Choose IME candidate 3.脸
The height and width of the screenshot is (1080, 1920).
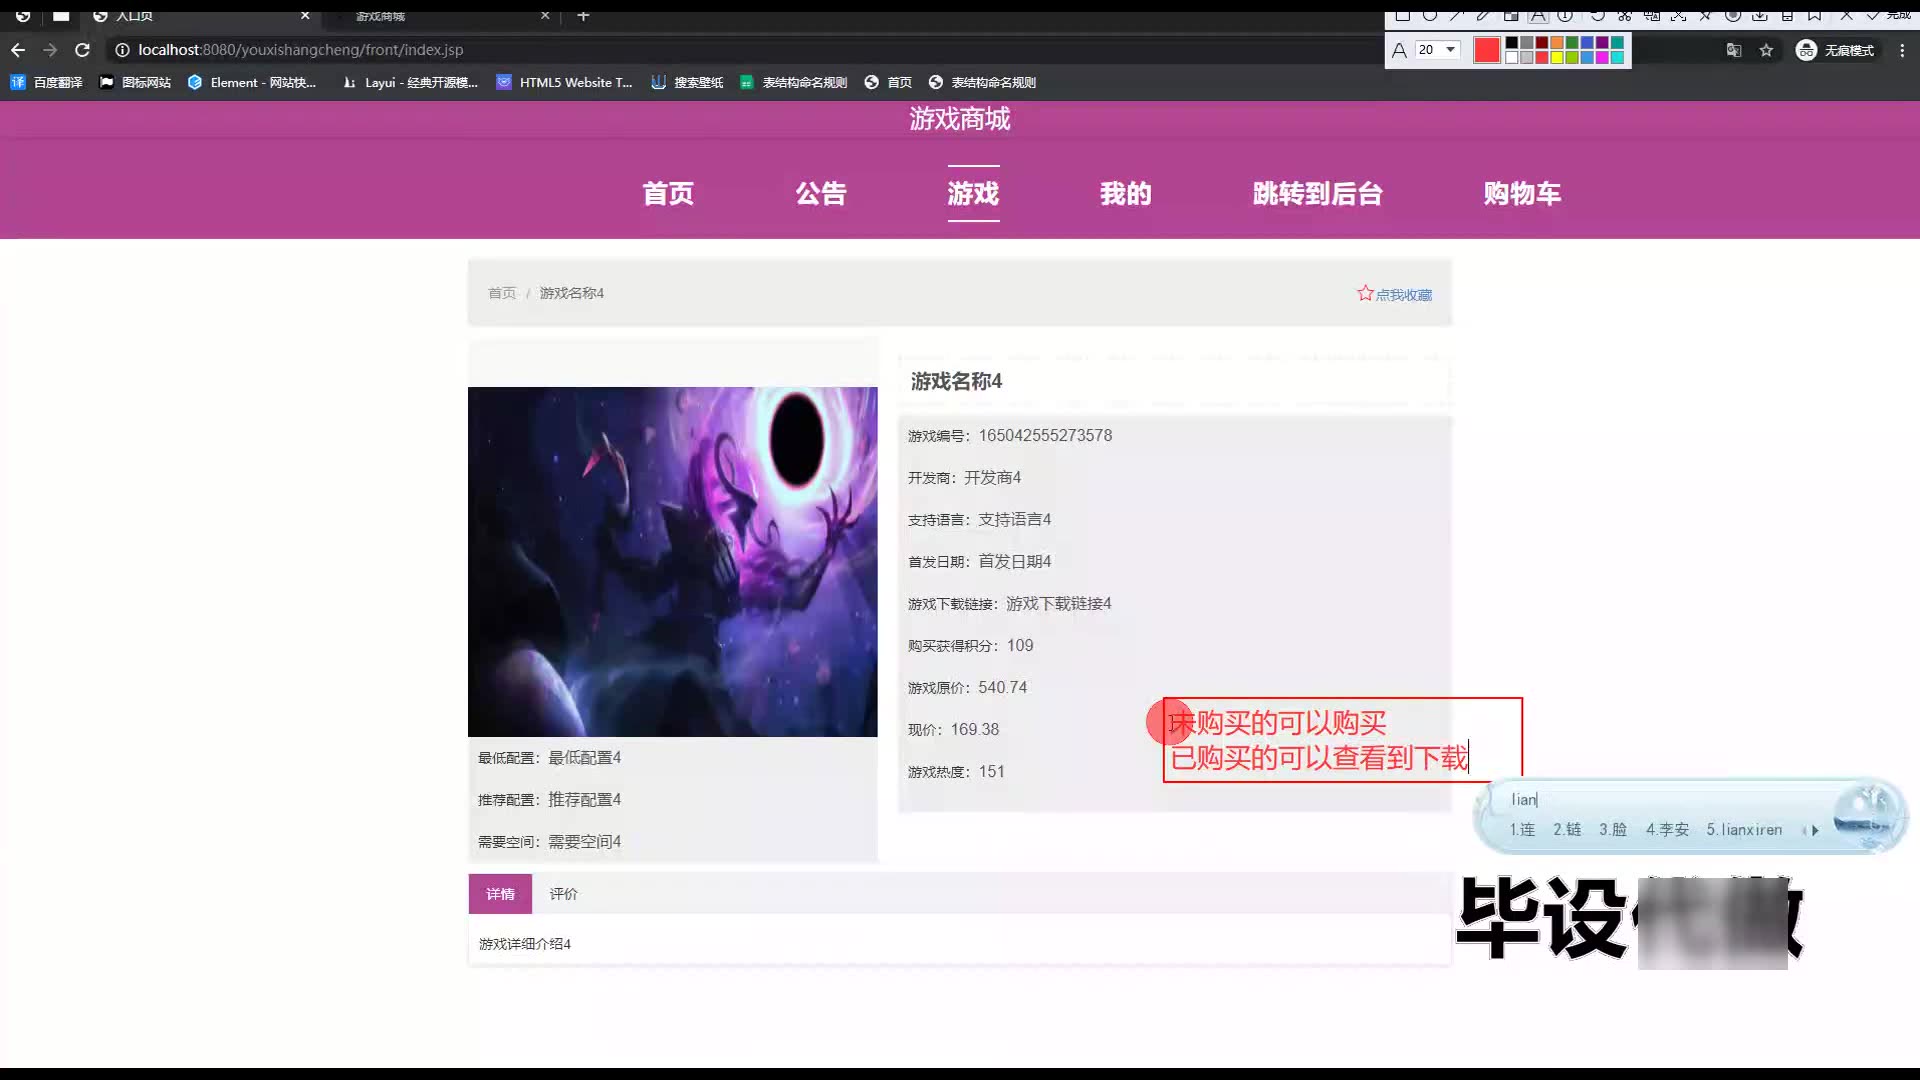(1612, 830)
